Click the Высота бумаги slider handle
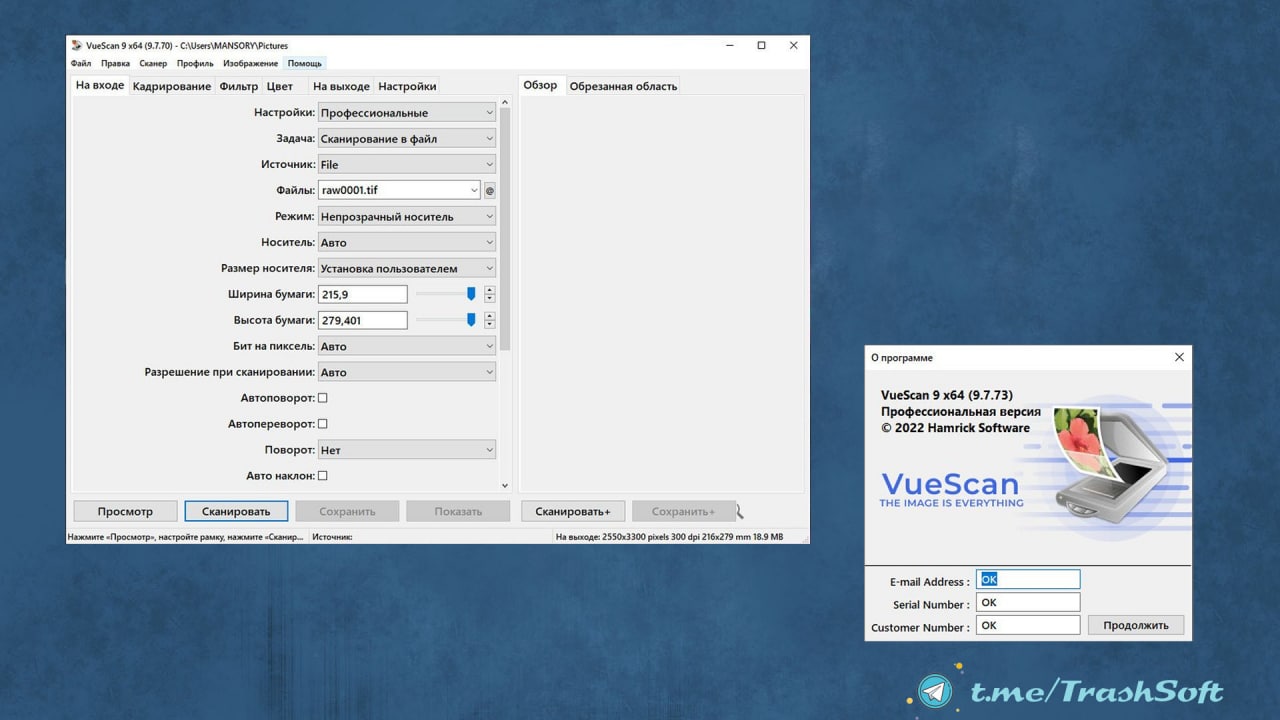The height and width of the screenshot is (720, 1280). click(x=471, y=319)
